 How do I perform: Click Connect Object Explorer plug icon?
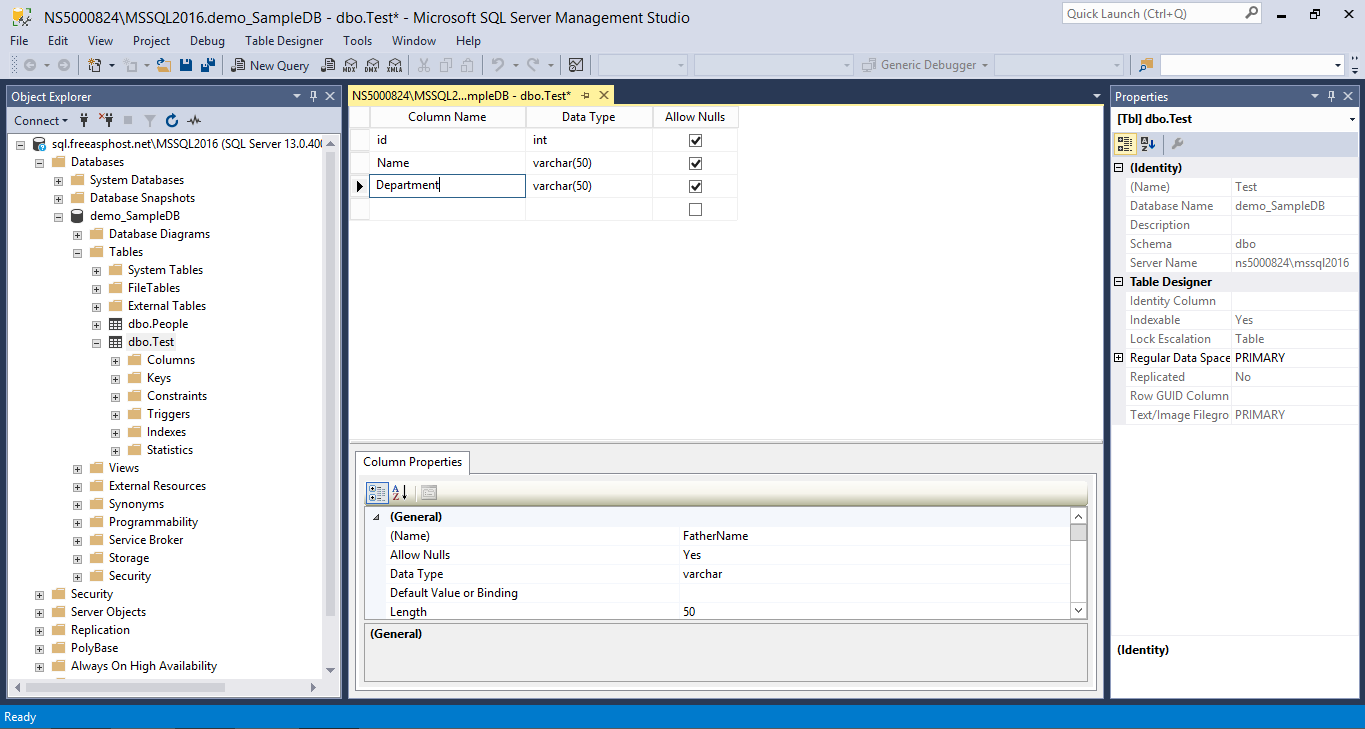84,120
